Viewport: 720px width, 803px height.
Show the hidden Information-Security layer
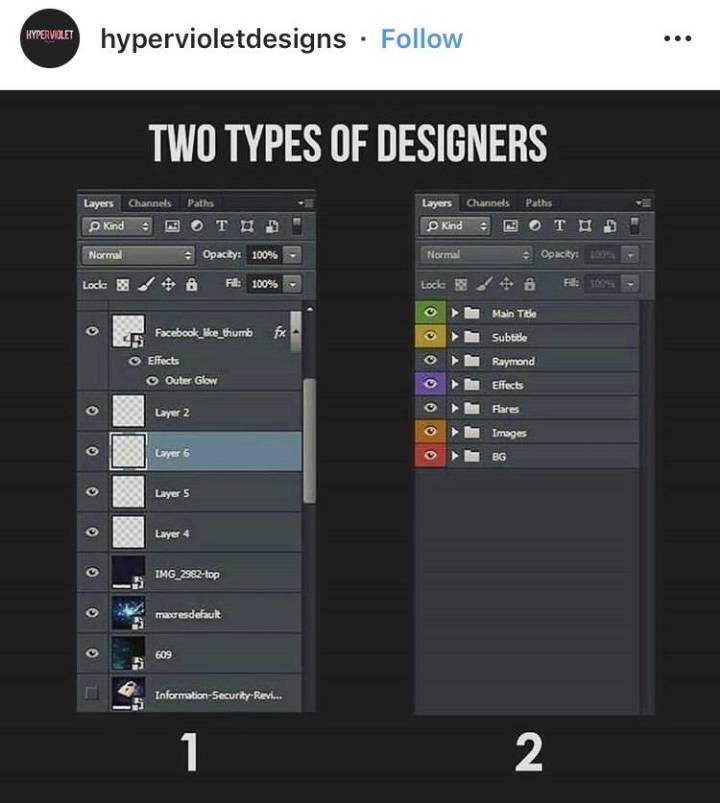click(92, 693)
